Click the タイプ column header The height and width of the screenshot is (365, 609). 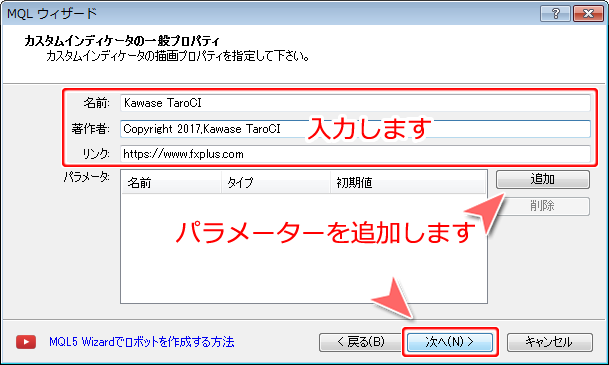(x=276, y=182)
